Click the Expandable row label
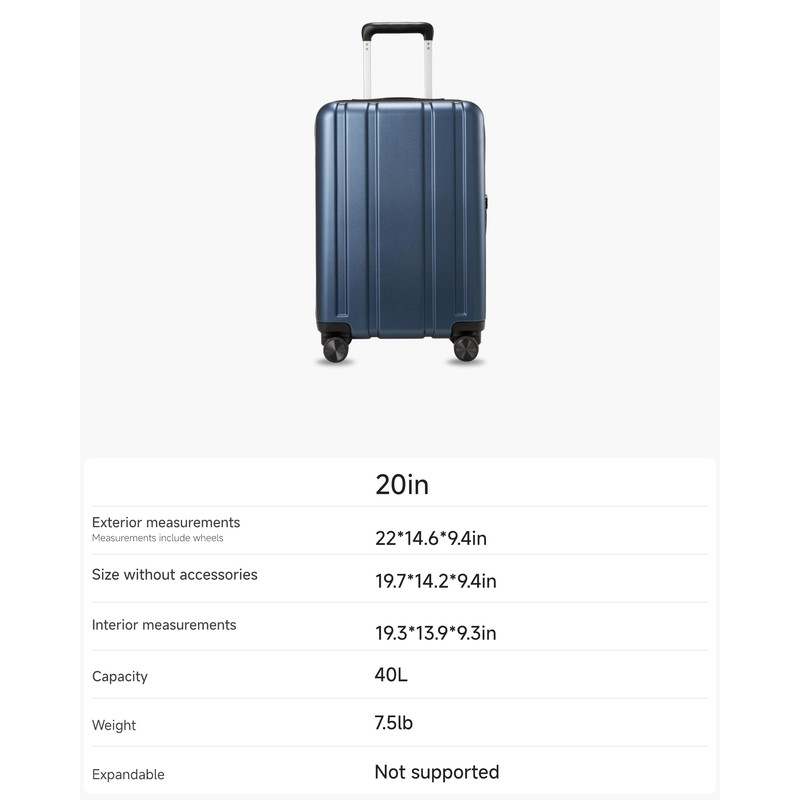800x800 pixels. click(128, 774)
